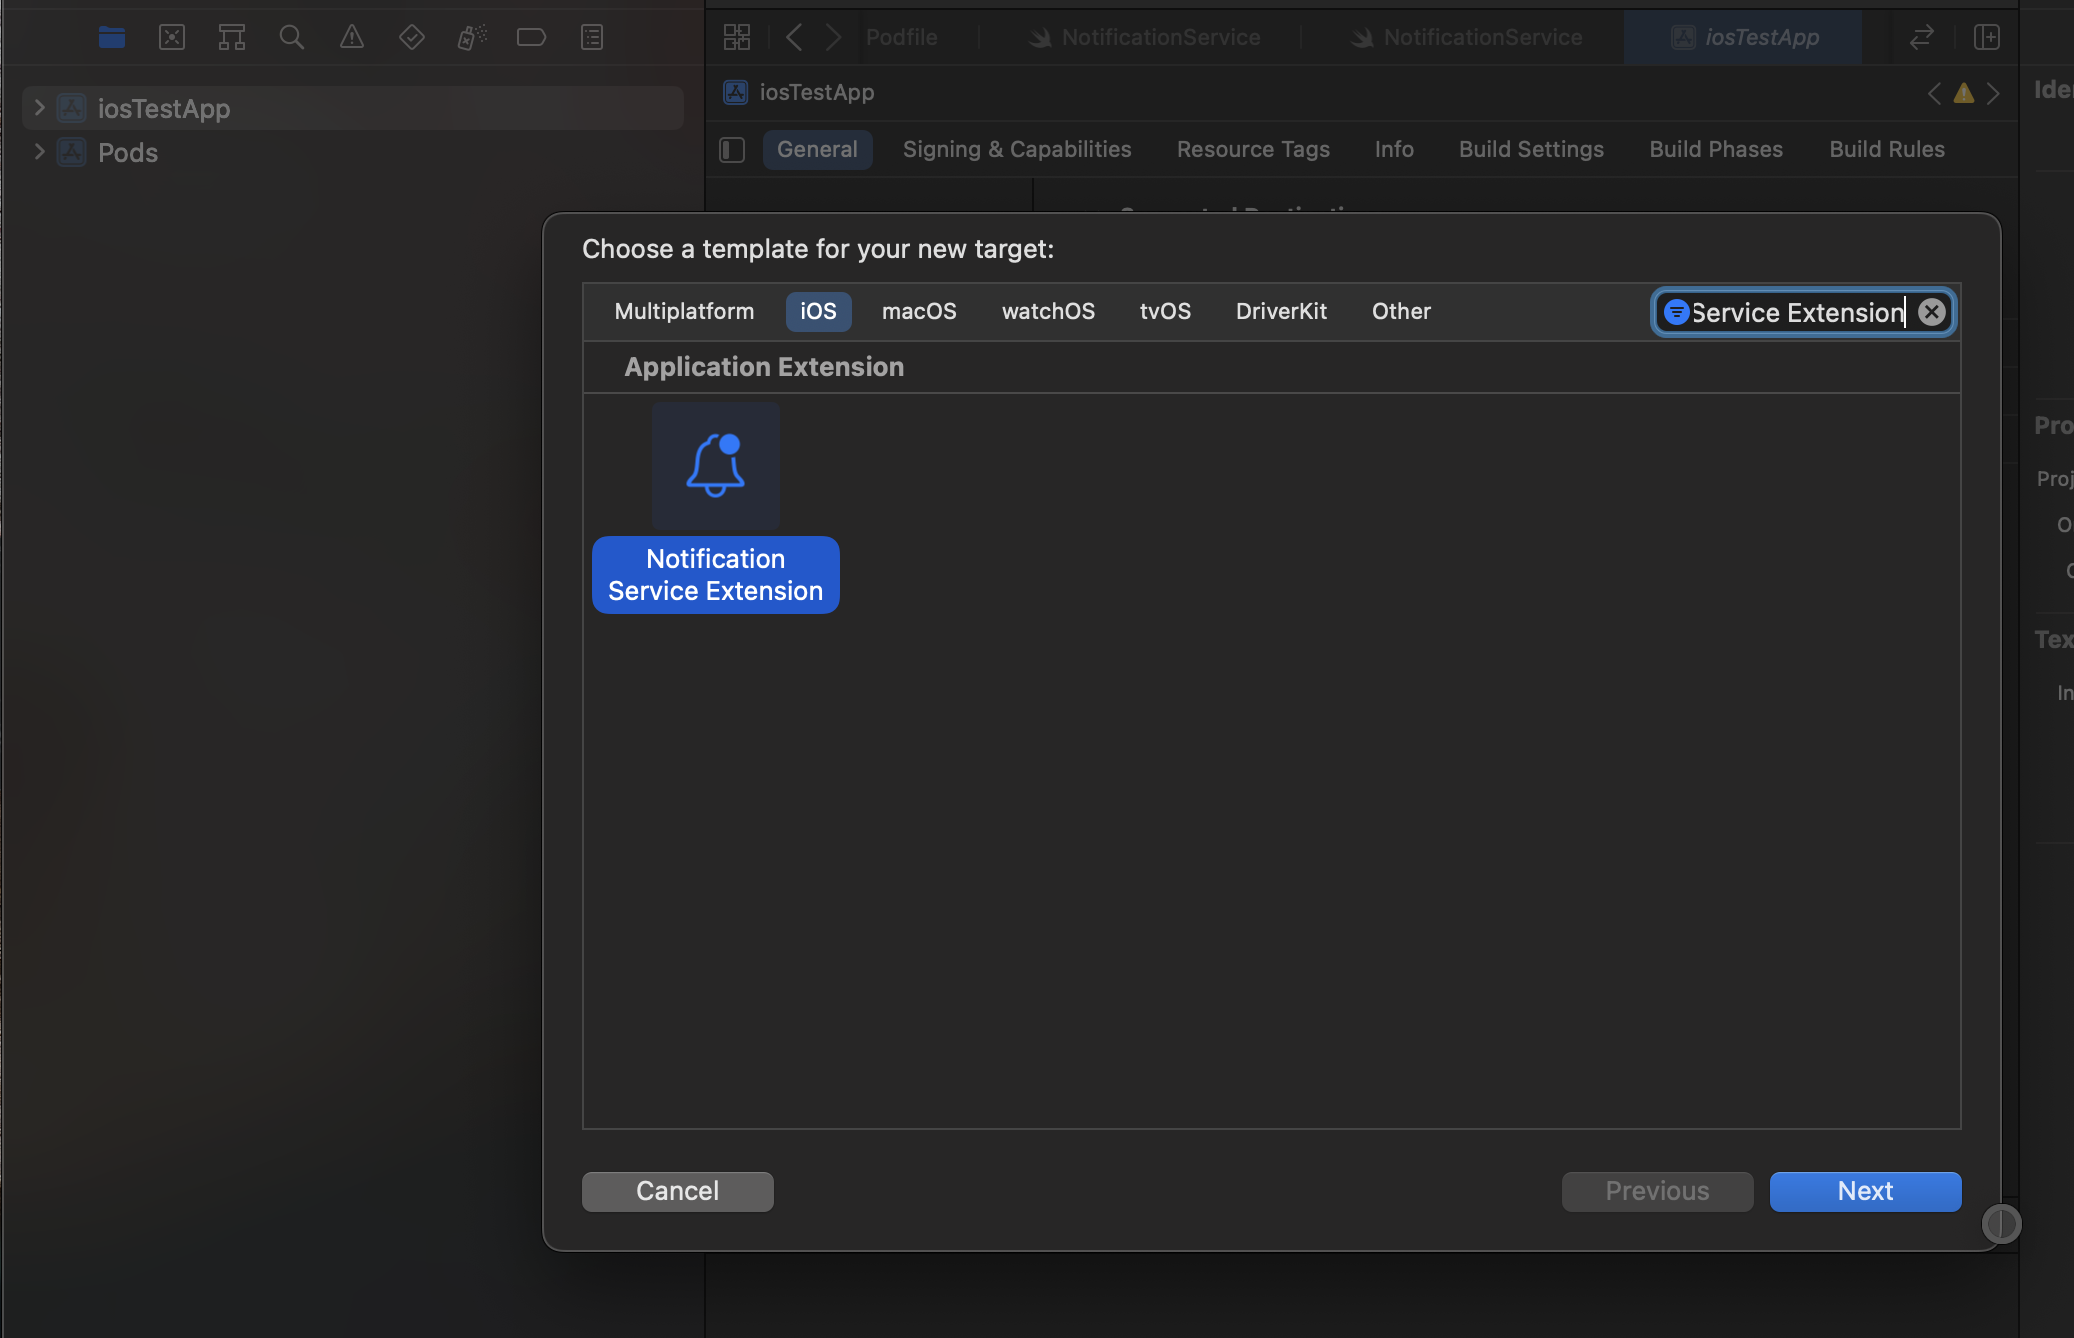2074x1338 pixels.
Task: Open the Build Phases tab
Action: click(1715, 149)
